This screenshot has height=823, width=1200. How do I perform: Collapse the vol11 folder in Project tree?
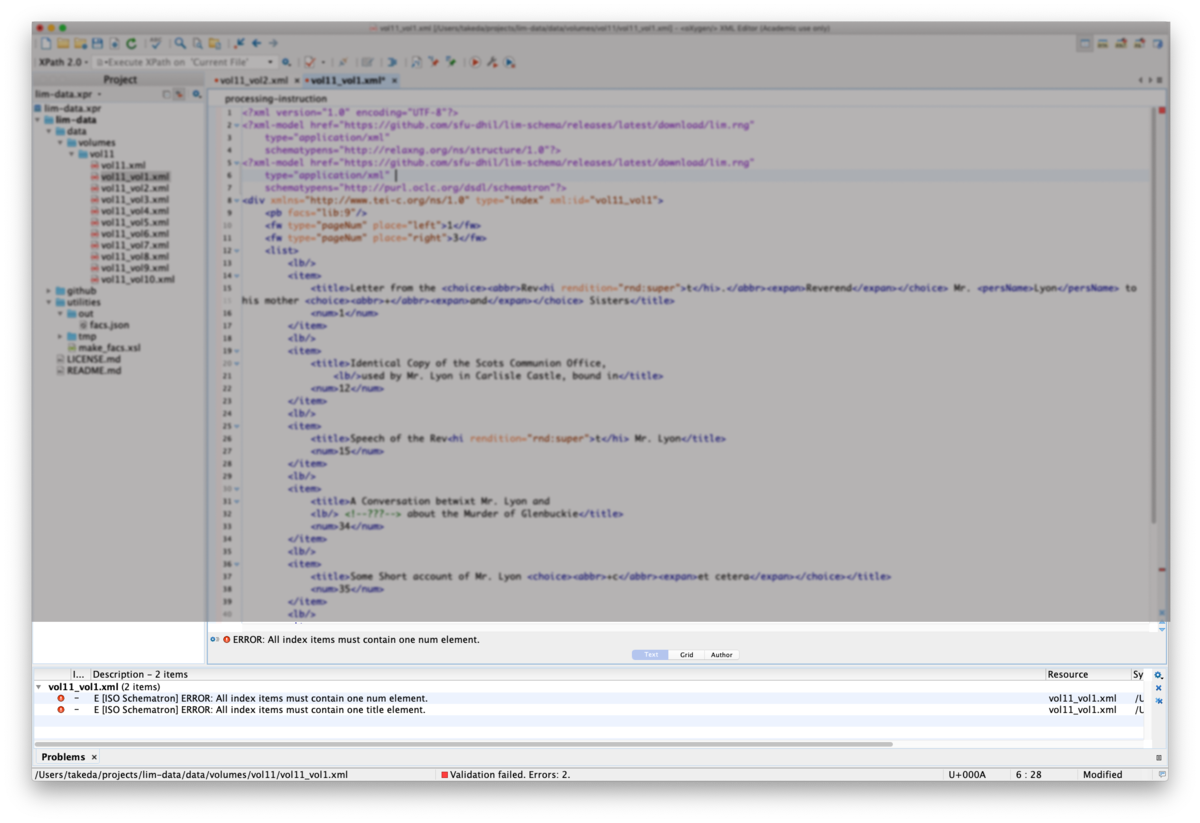click(72, 154)
